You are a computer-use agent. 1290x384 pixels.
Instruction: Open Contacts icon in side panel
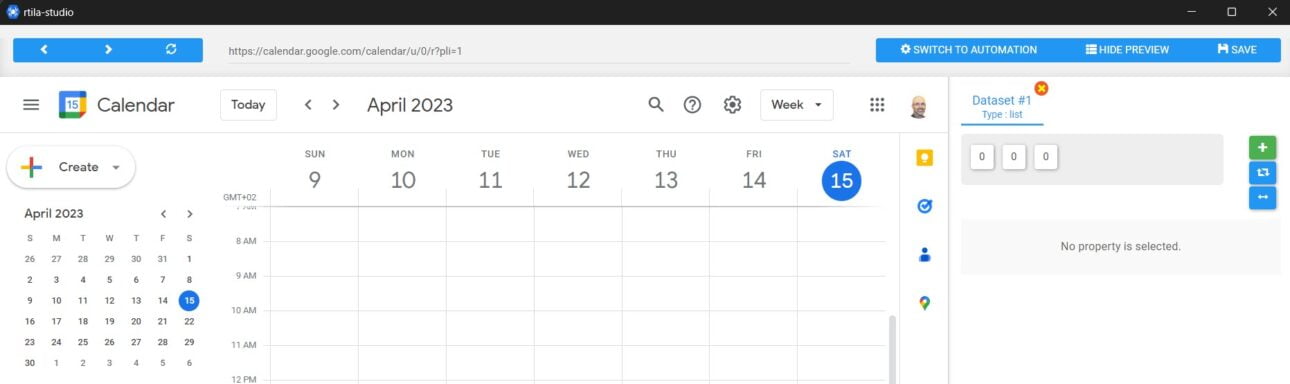925,255
